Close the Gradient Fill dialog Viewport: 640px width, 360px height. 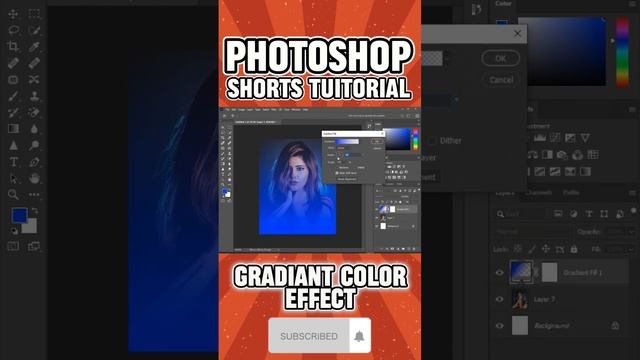pyautogui.click(x=517, y=34)
